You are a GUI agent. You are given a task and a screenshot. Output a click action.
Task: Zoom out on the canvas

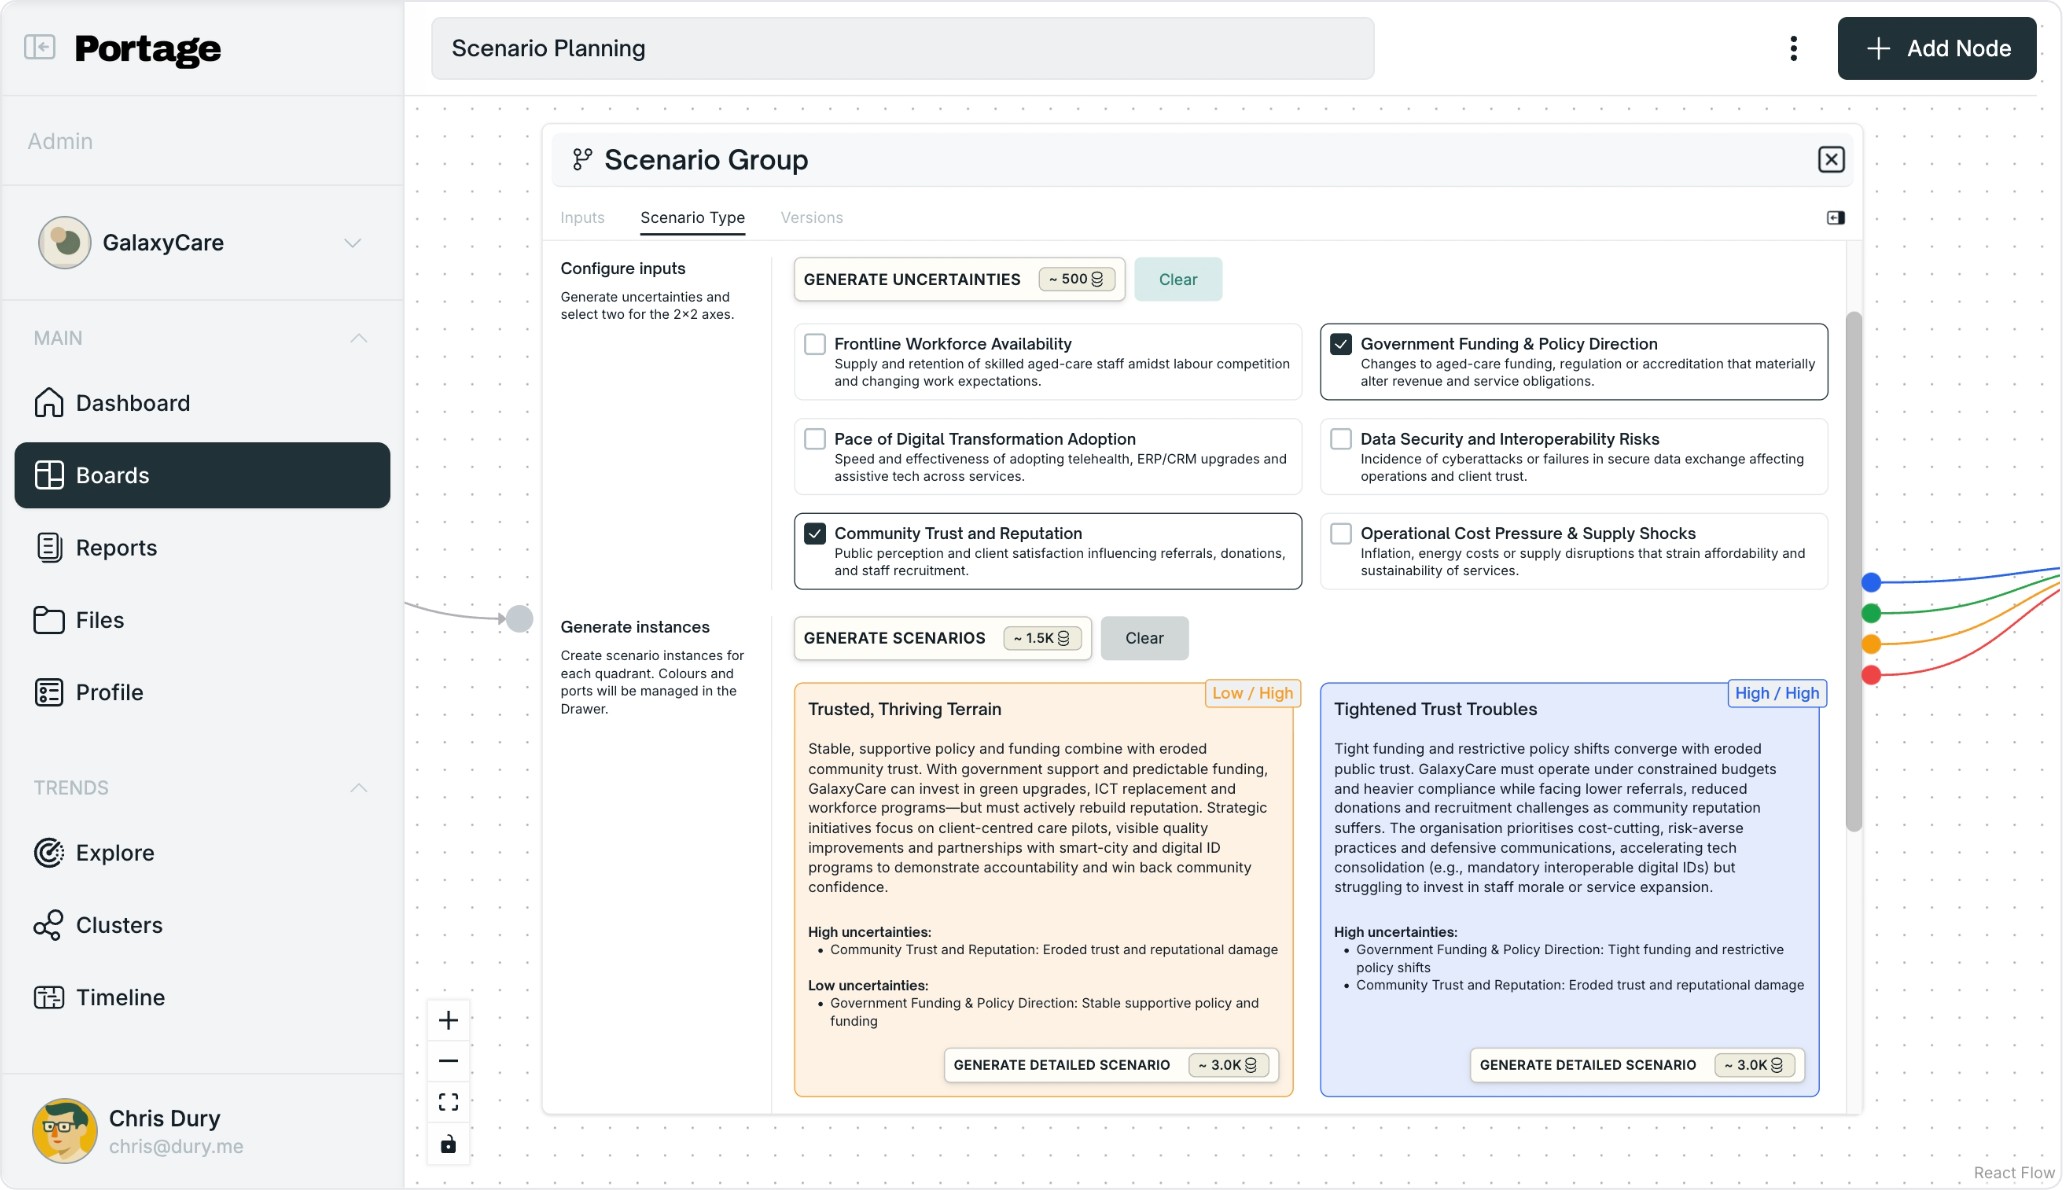448,1061
